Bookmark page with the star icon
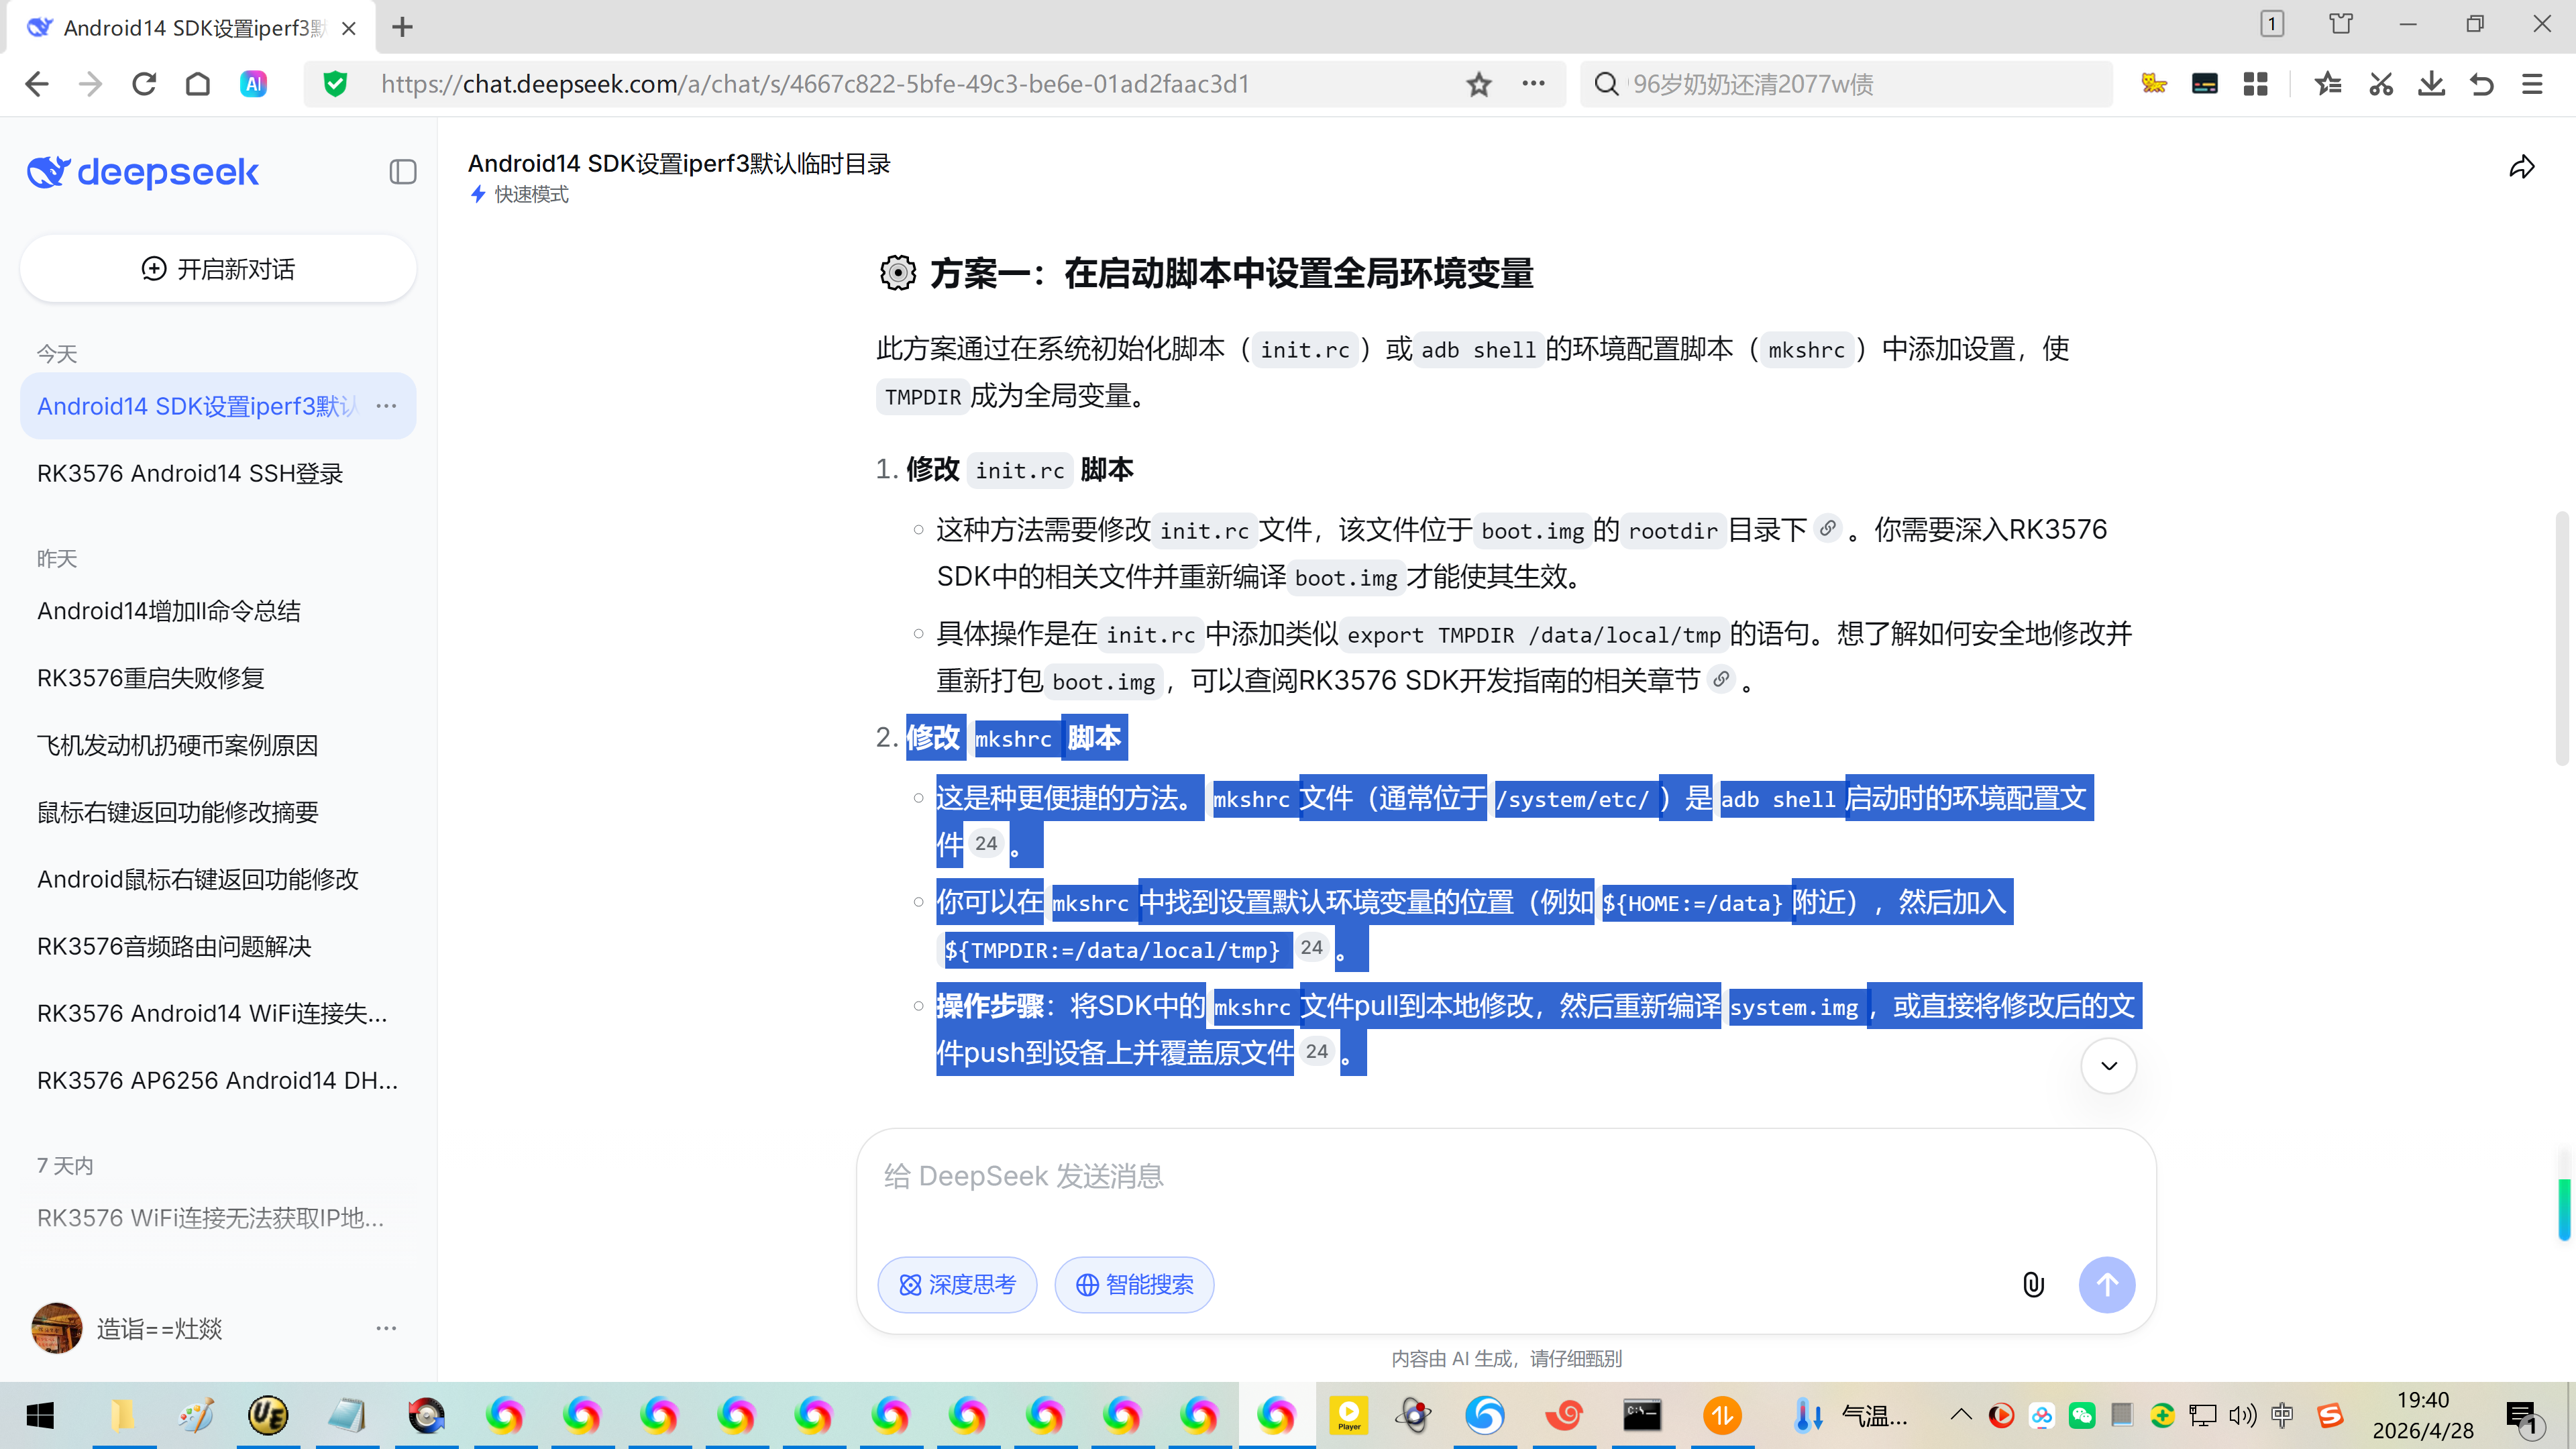 1479,84
